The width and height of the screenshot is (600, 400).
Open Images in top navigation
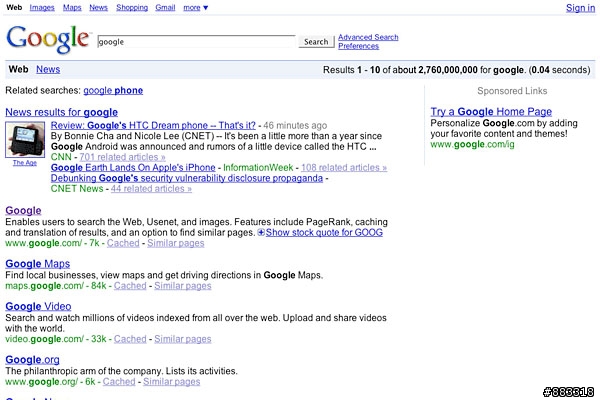(x=42, y=8)
